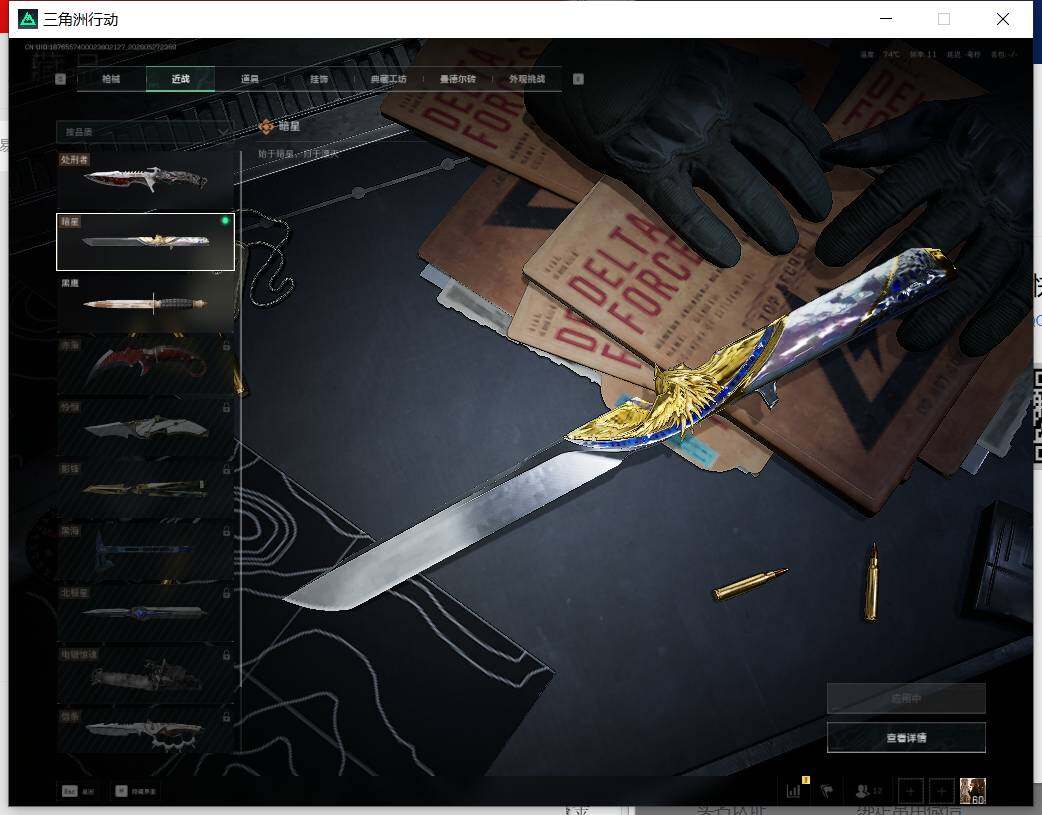Select the 近战 melee tab
Image resolution: width=1042 pixels, height=815 pixels.
point(180,79)
